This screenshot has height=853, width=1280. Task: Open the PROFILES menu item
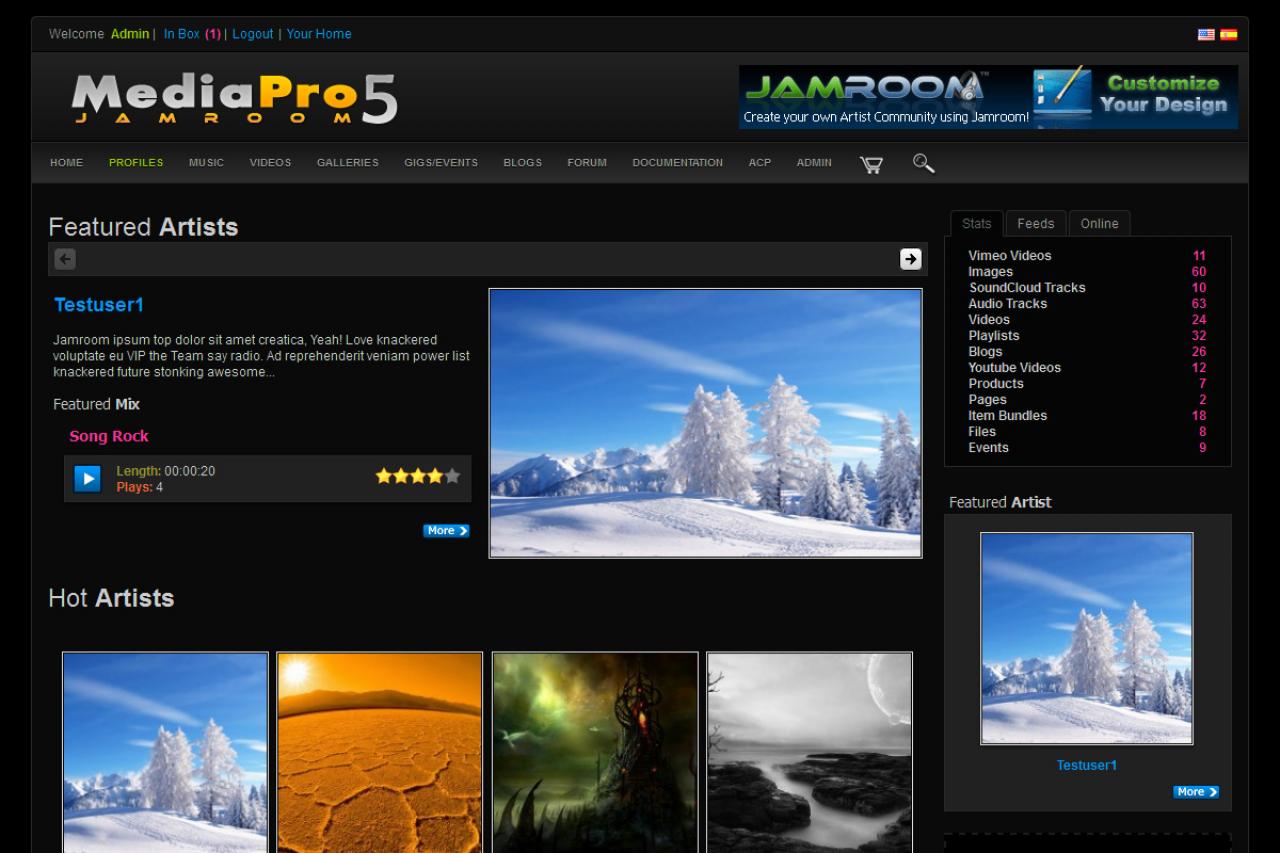click(x=136, y=163)
